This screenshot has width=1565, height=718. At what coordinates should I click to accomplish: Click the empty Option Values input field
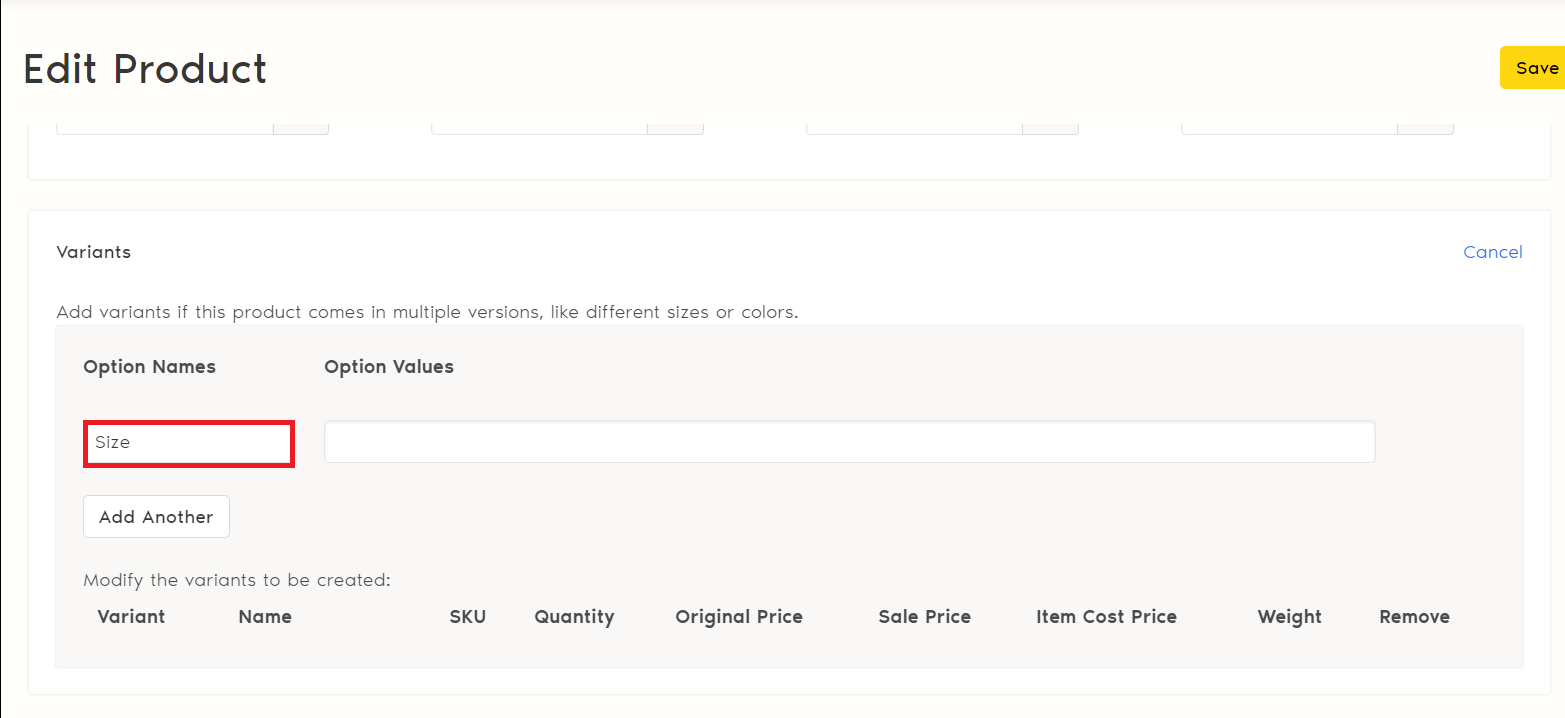click(x=849, y=442)
